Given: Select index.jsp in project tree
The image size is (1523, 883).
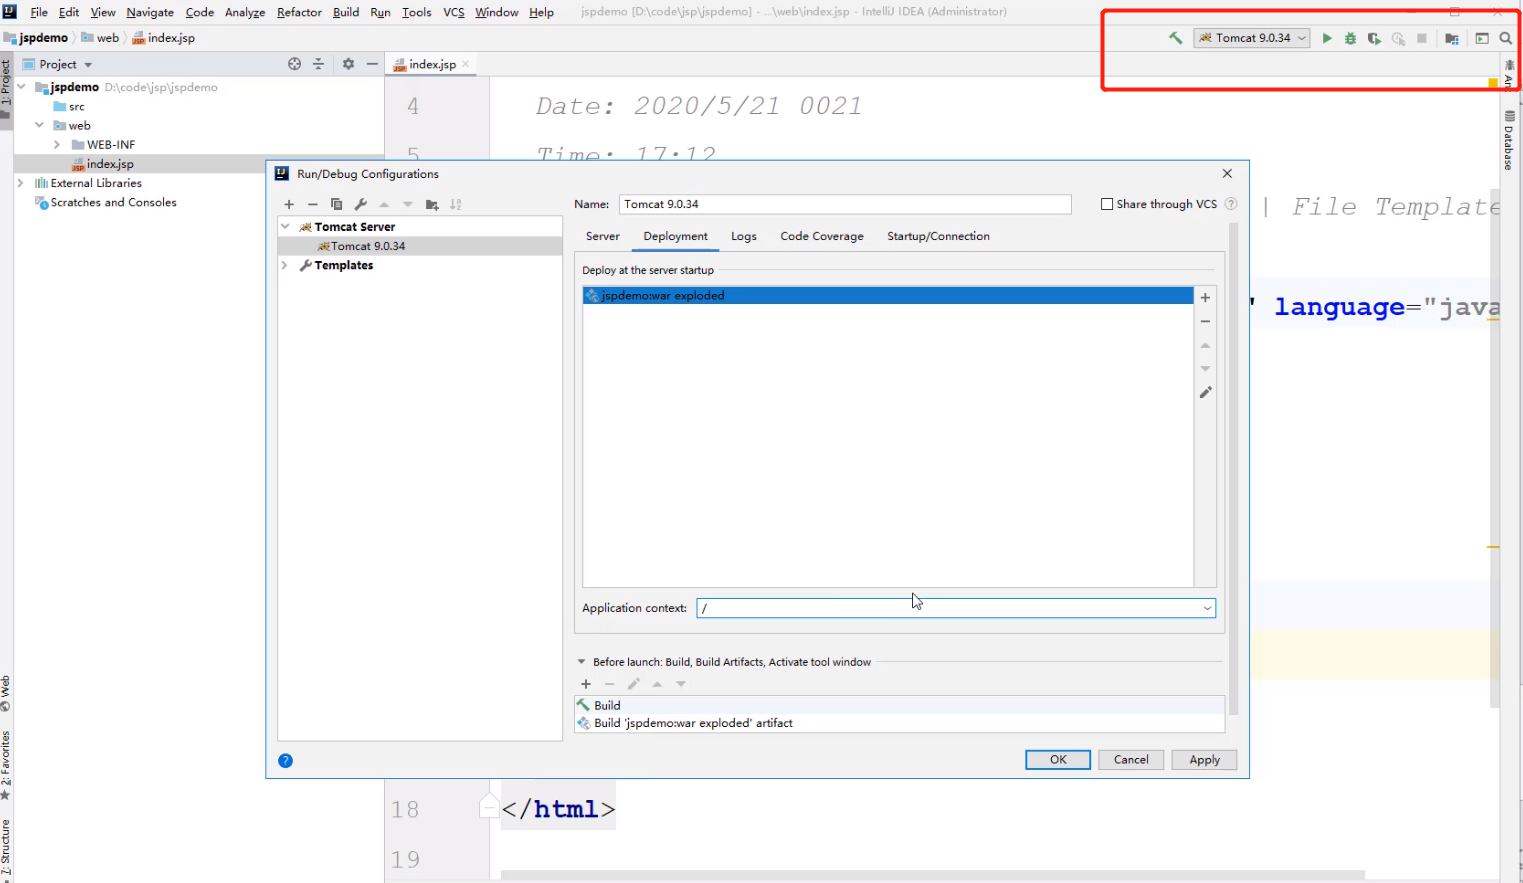Looking at the screenshot, I should tap(110, 164).
